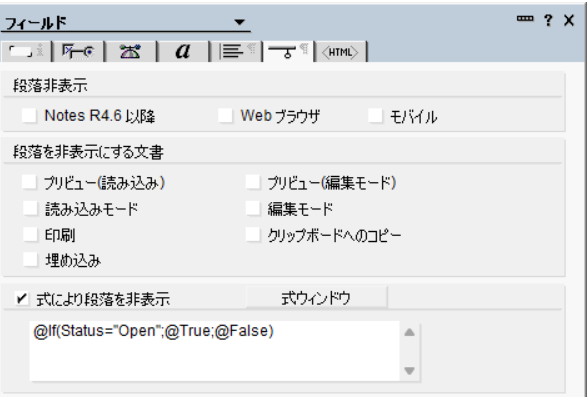Check the 印刷 checkbox

pyautogui.click(x=30, y=235)
